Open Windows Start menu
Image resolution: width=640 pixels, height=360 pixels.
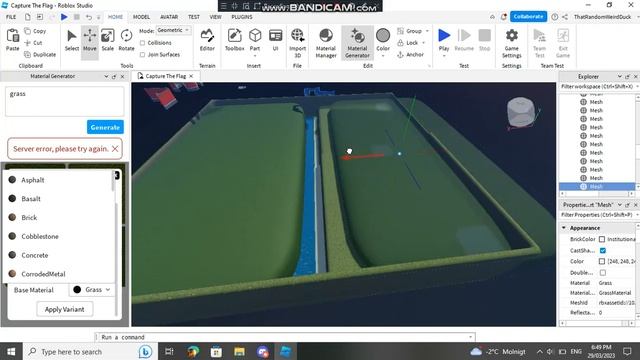tap(11, 351)
